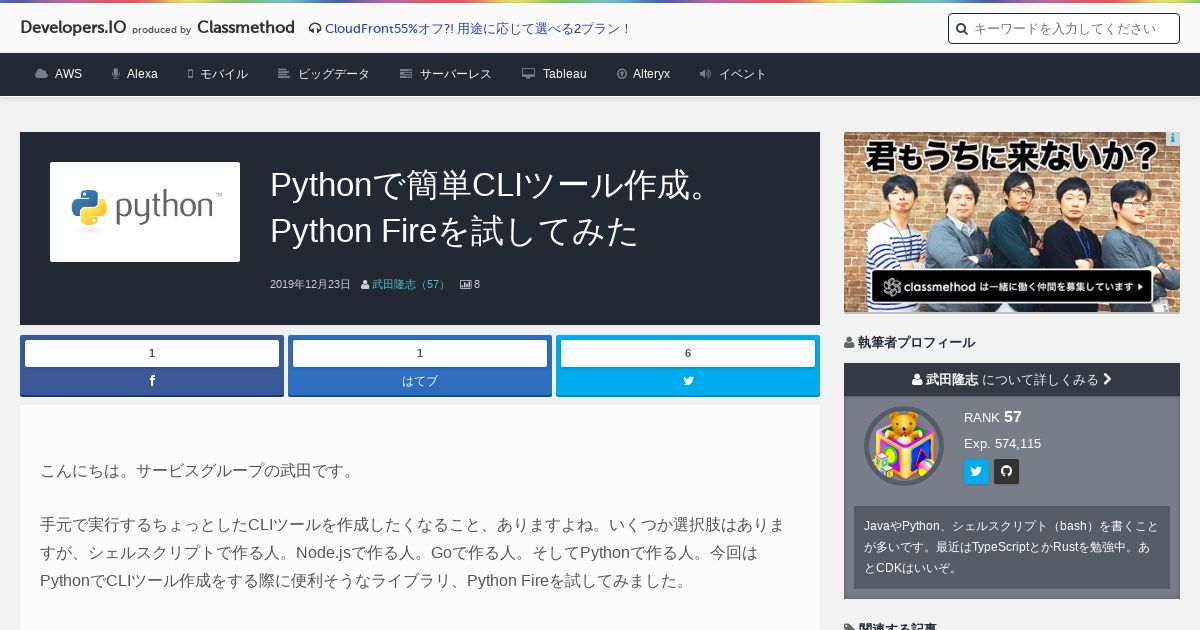Open the CloudFront 55% off announcement link
This screenshot has width=1200, height=630.
tap(478, 28)
